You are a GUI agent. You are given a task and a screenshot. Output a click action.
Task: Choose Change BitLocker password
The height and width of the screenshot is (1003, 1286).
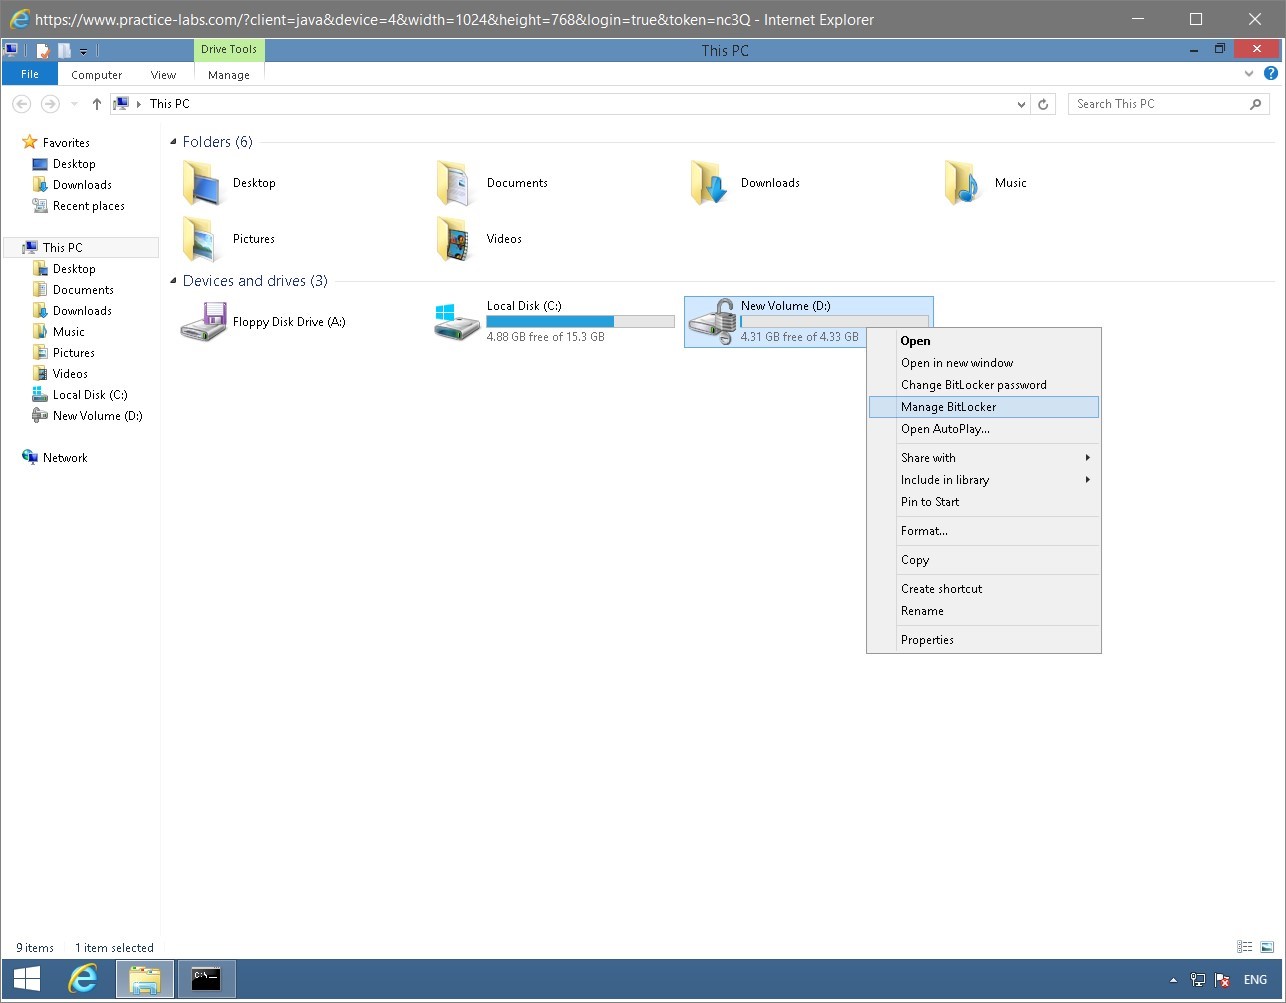(x=973, y=384)
